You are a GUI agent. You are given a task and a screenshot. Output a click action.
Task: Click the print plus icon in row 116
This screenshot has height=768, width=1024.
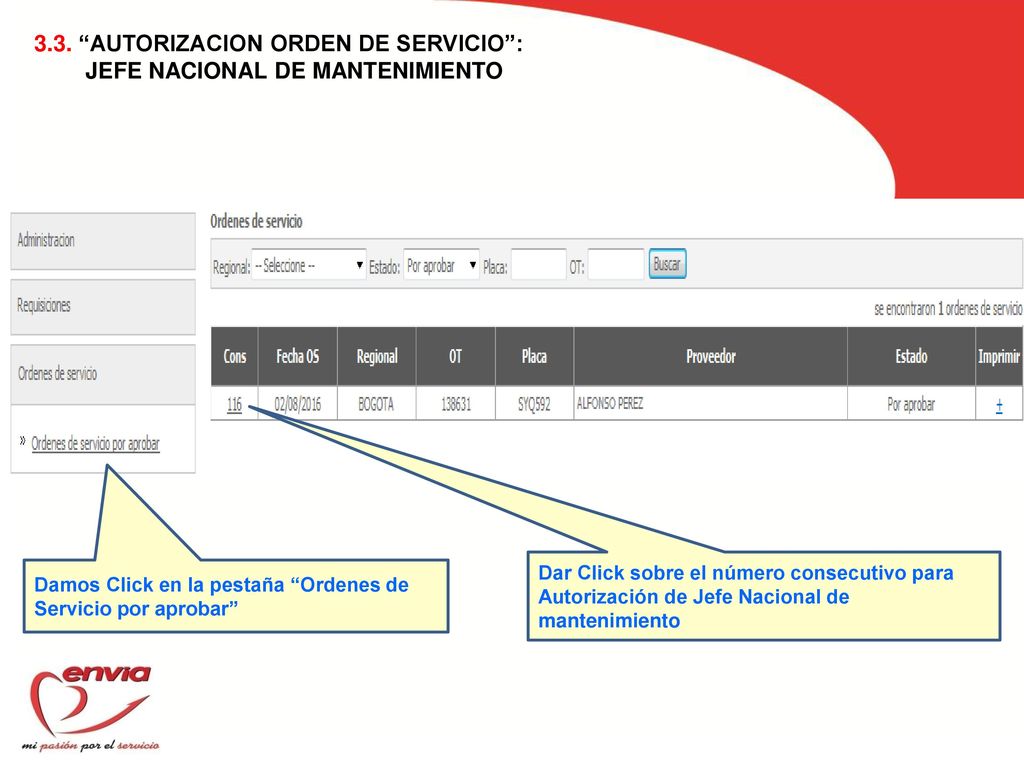coord(999,406)
